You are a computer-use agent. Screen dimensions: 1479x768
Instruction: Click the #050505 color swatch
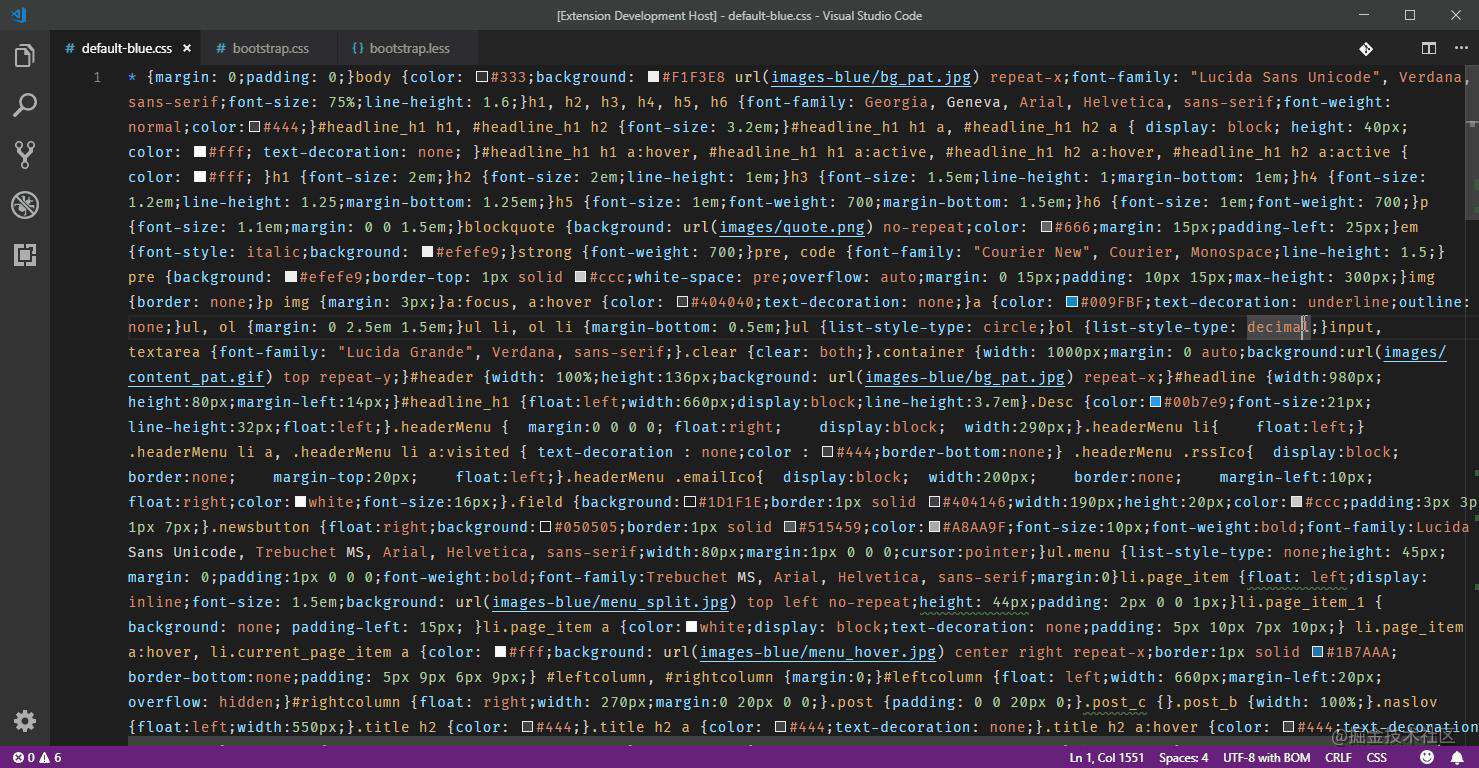[545, 527]
